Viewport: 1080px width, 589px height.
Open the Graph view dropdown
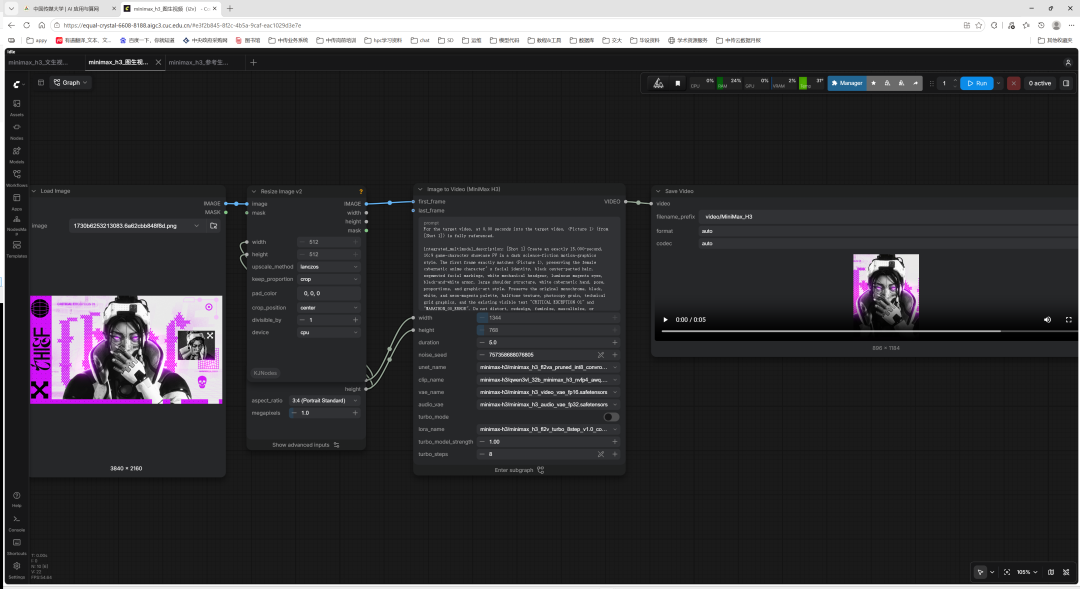pyautogui.click(x=71, y=83)
